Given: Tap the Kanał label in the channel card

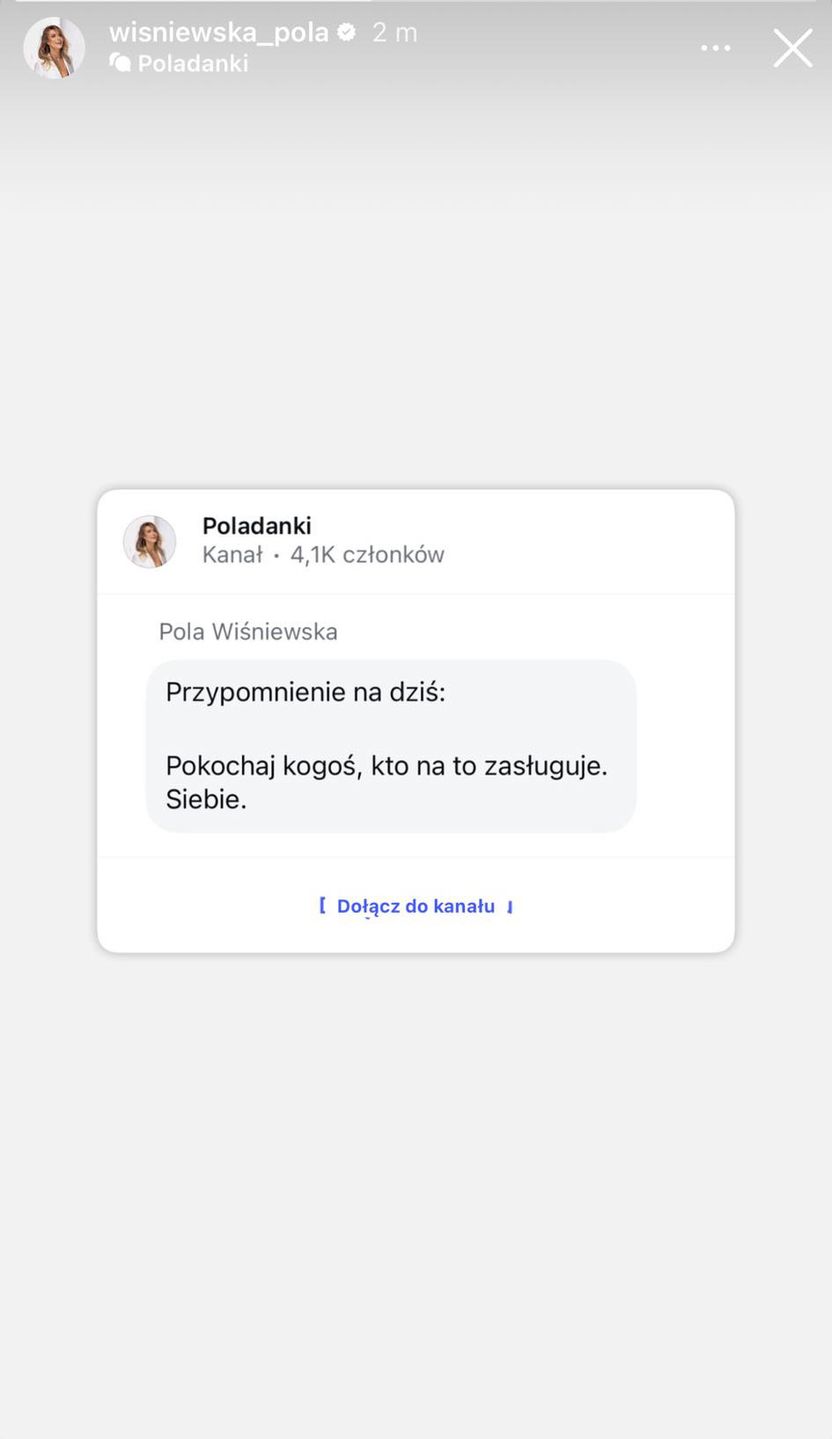Looking at the screenshot, I should tap(232, 554).
